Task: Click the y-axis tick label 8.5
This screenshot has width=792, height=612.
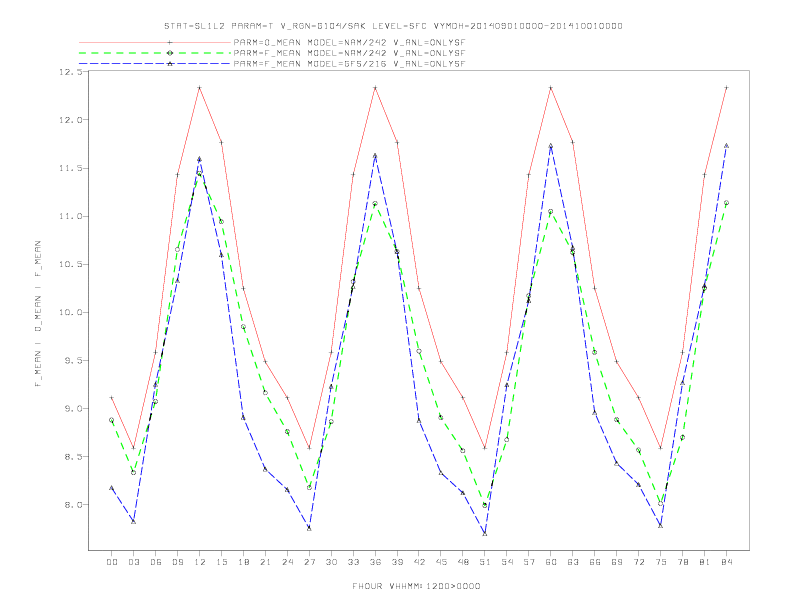Action: pos(73,456)
